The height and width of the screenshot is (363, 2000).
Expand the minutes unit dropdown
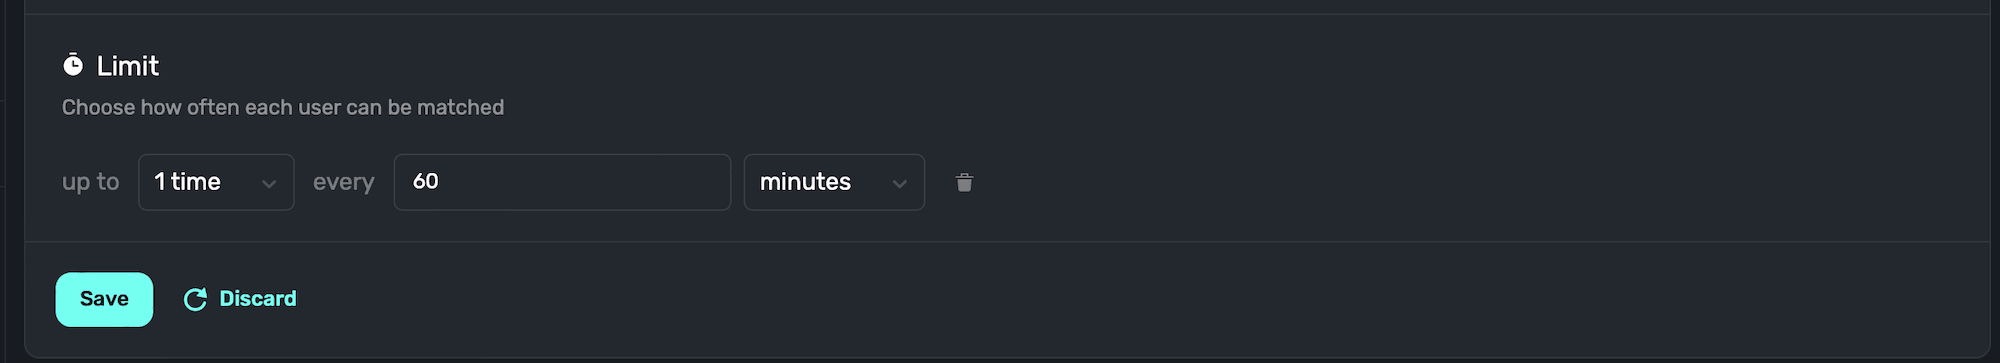[834, 182]
